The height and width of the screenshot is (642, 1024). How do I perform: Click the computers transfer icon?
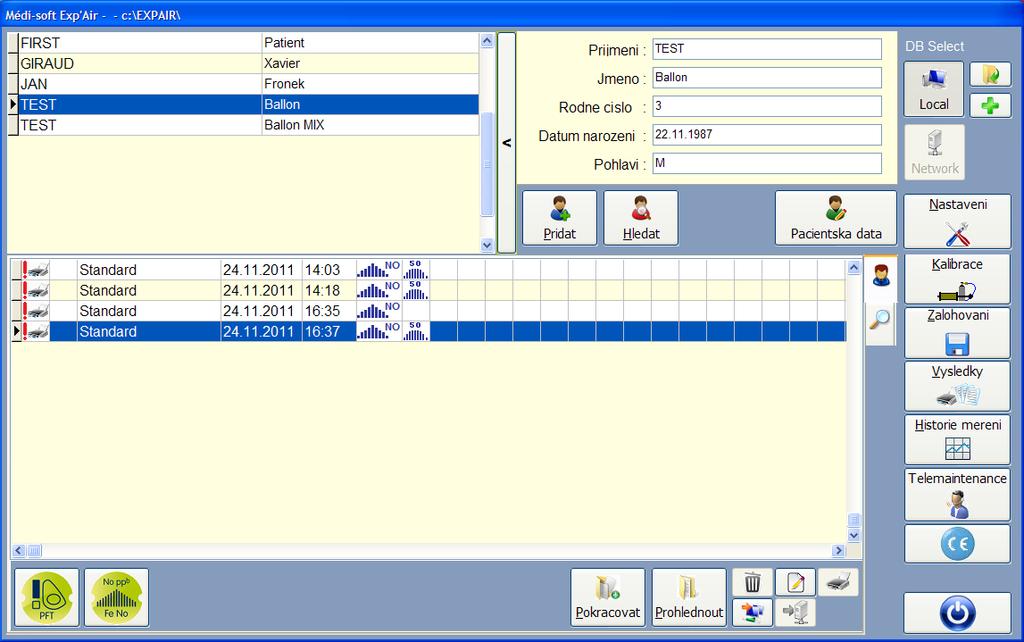click(x=752, y=612)
